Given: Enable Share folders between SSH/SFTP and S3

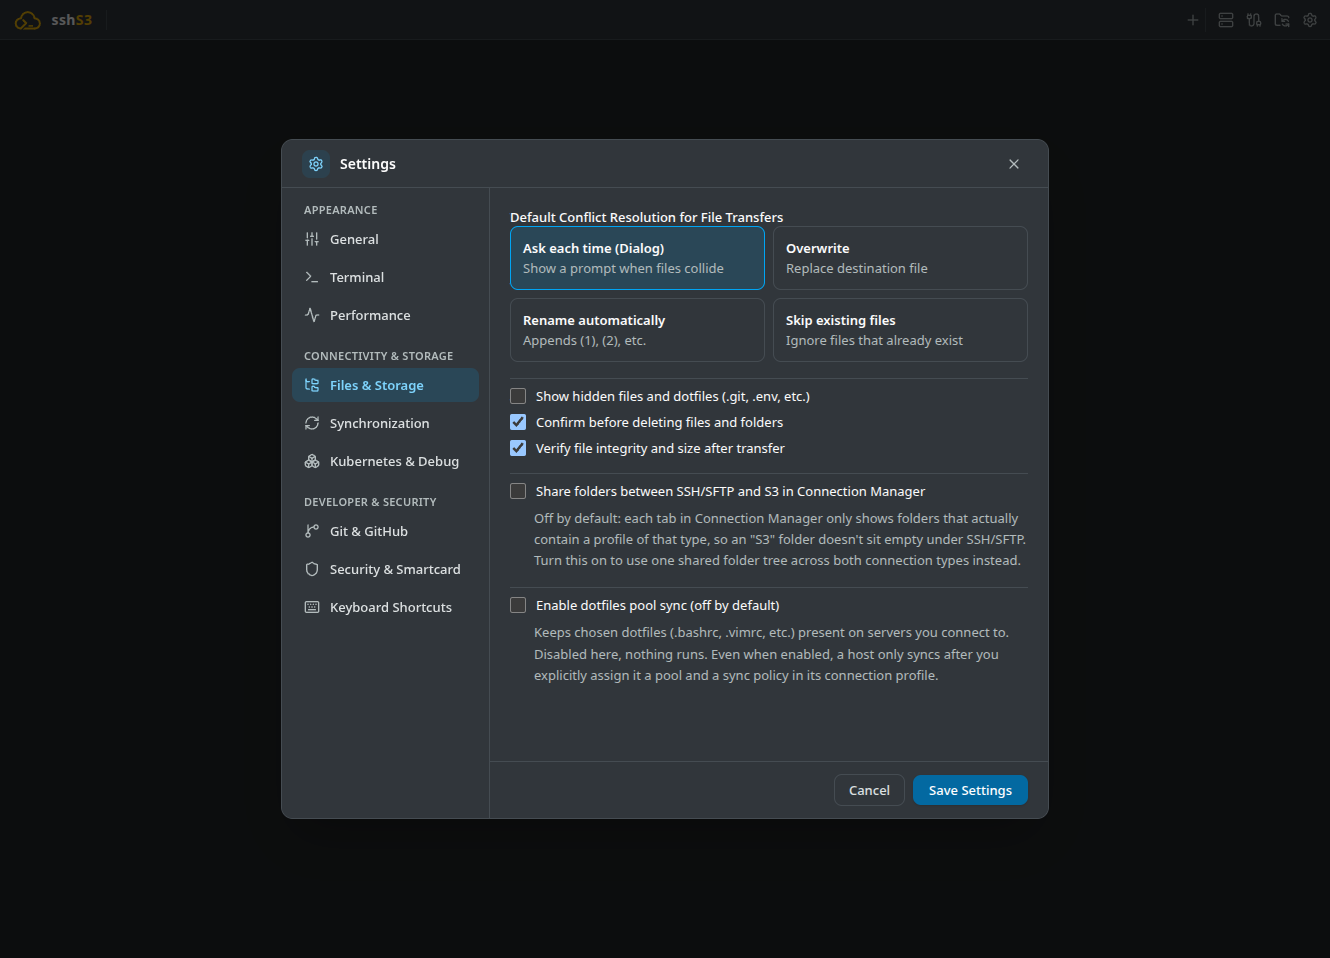Looking at the screenshot, I should tap(518, 492).
